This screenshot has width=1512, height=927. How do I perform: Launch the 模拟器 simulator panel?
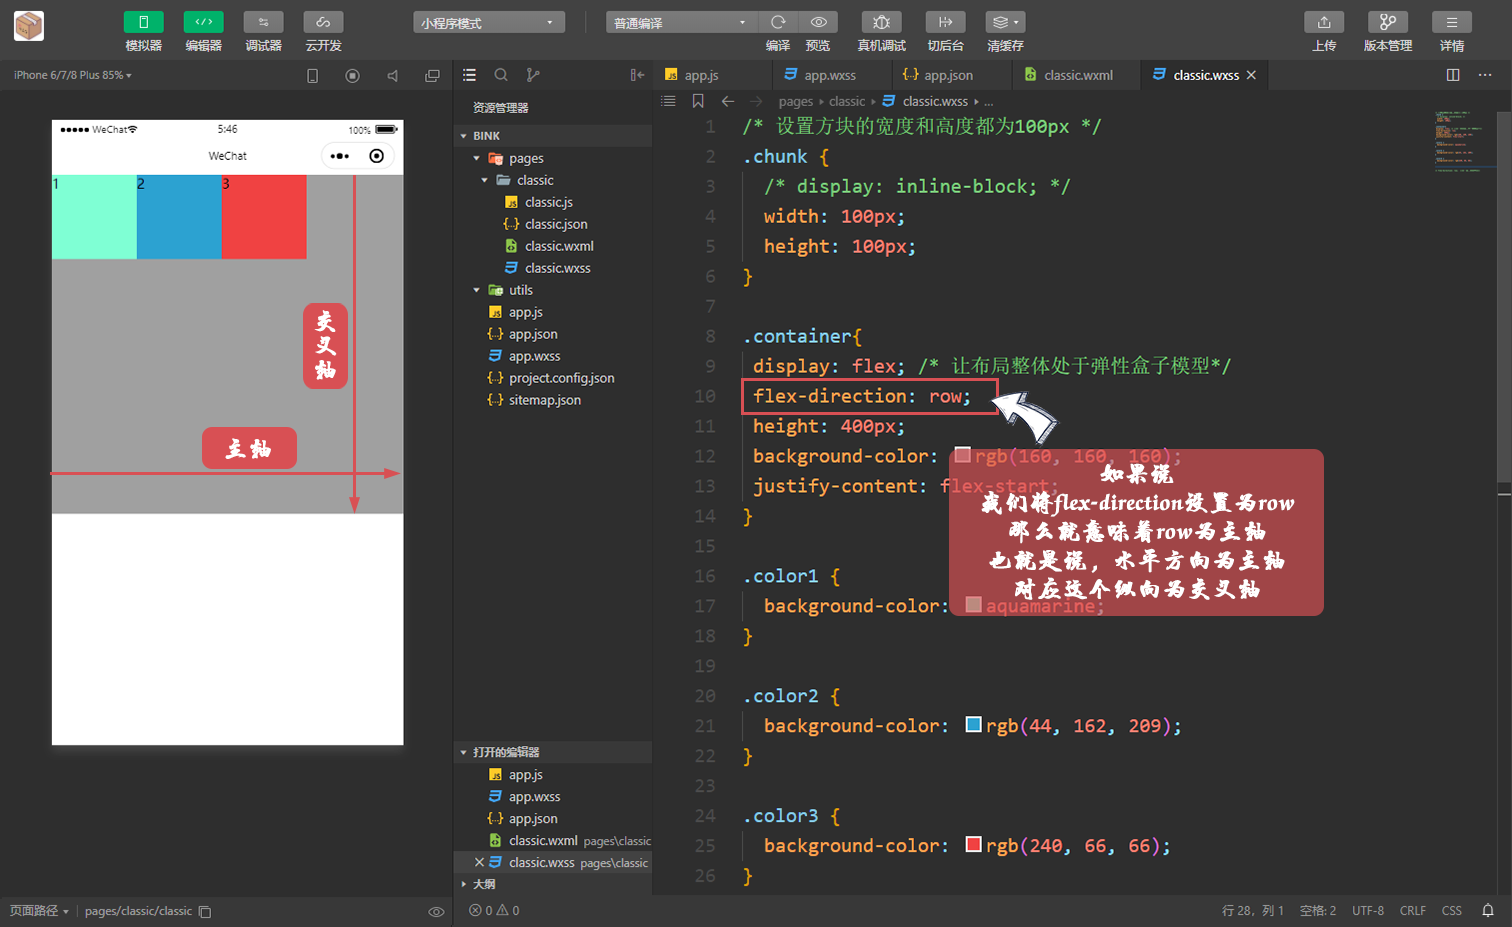click(143, 31)
